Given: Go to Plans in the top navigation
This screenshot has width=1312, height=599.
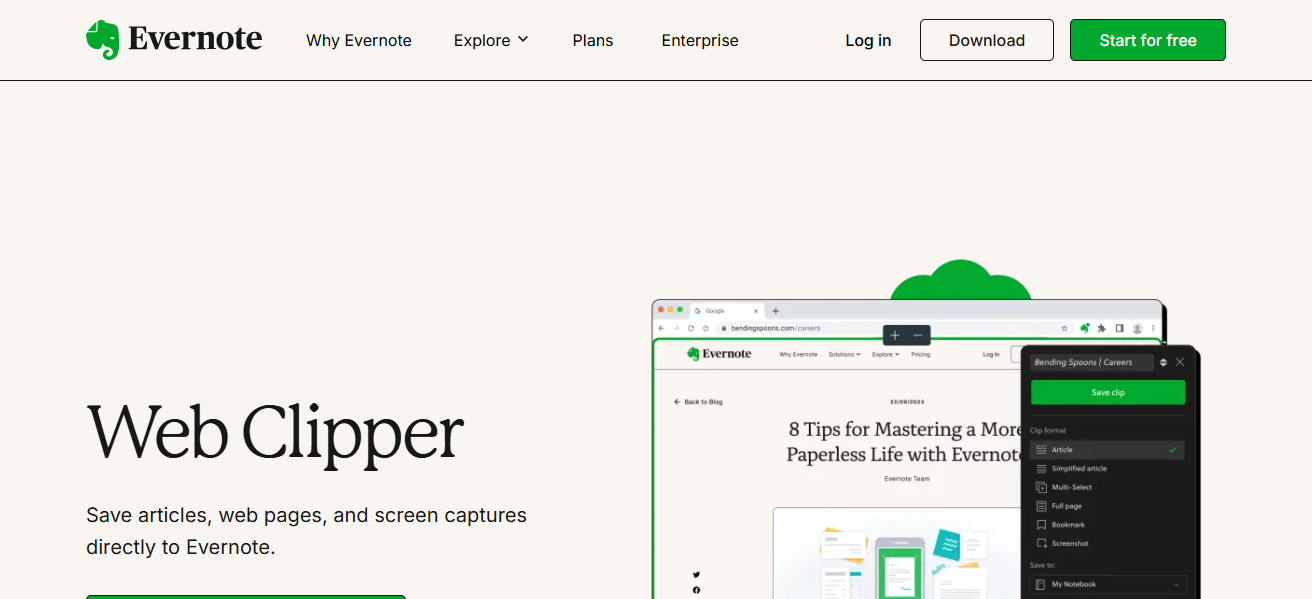Looking at the screenshot, I should pyautogui.click(x=593, y=40).
